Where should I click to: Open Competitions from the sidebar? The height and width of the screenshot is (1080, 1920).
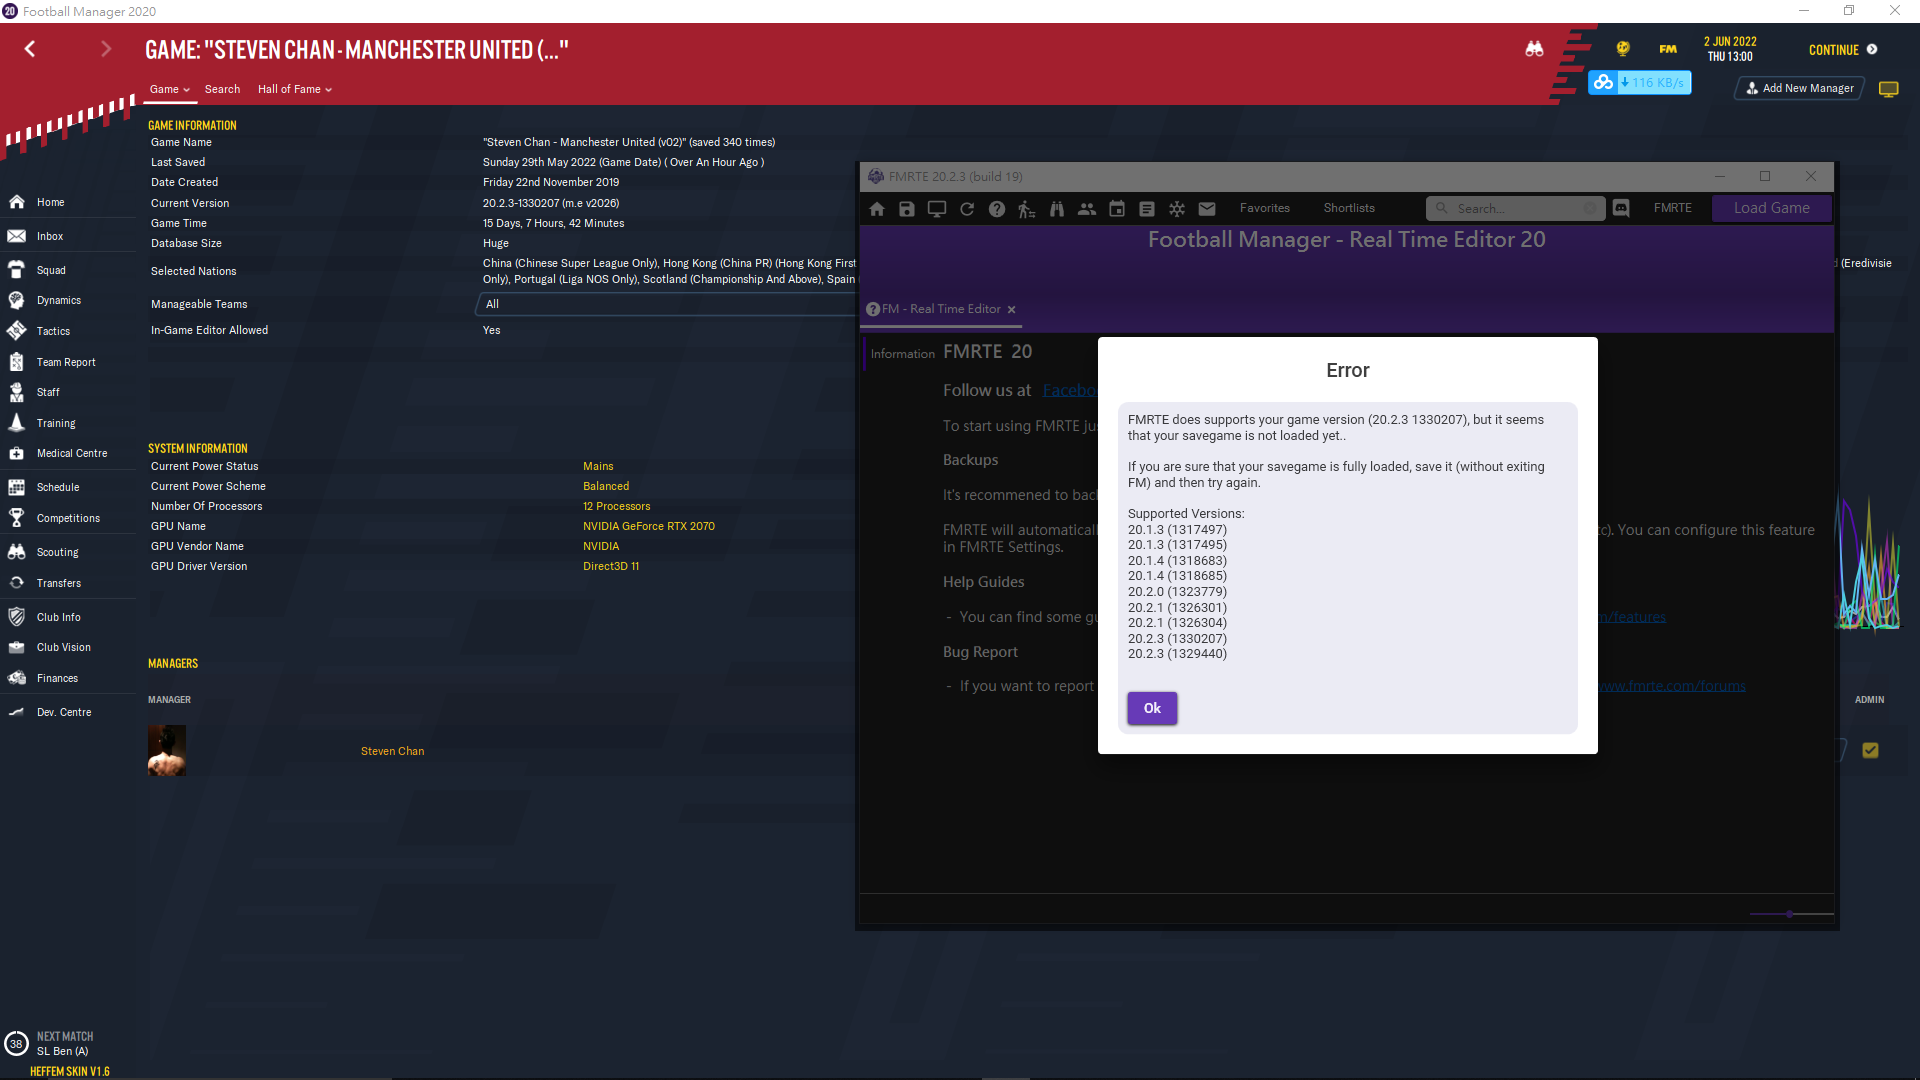(68, 518)
